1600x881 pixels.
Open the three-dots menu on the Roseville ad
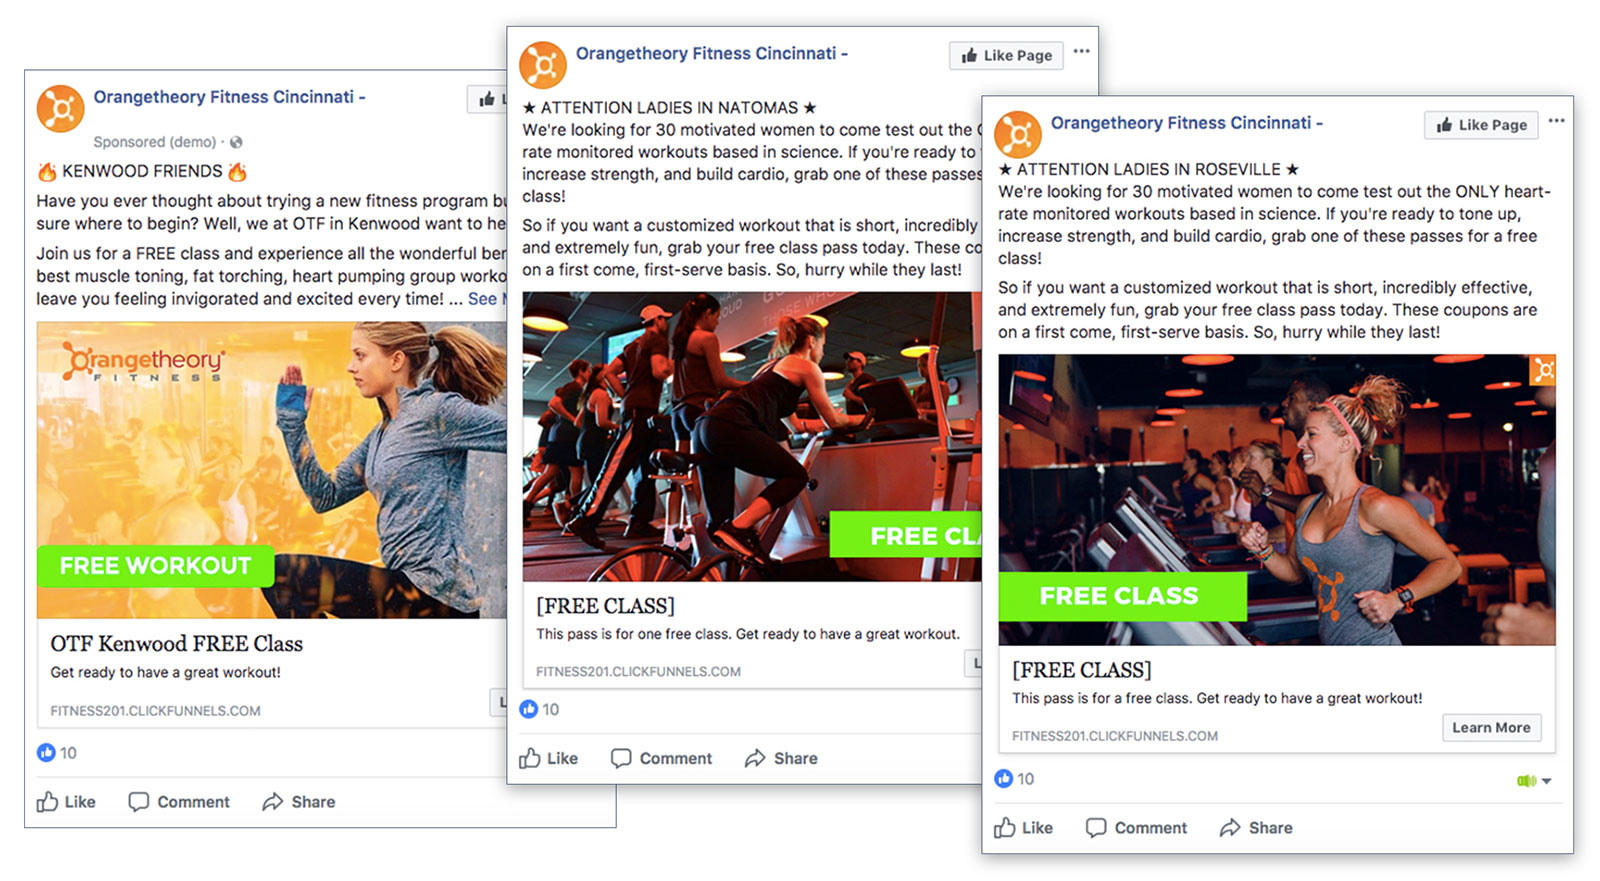pyautogui.click(x=1556, y=122)
